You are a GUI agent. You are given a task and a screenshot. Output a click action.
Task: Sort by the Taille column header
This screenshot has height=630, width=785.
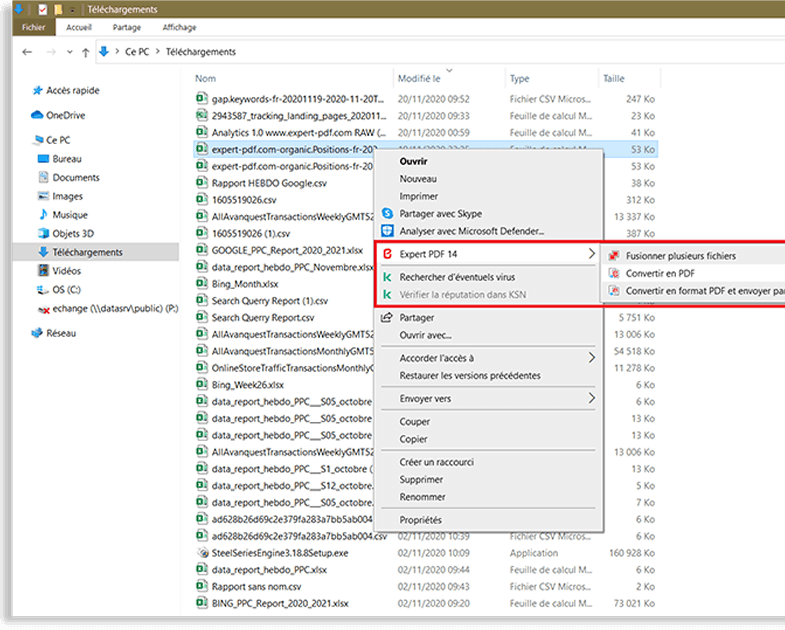613,79
